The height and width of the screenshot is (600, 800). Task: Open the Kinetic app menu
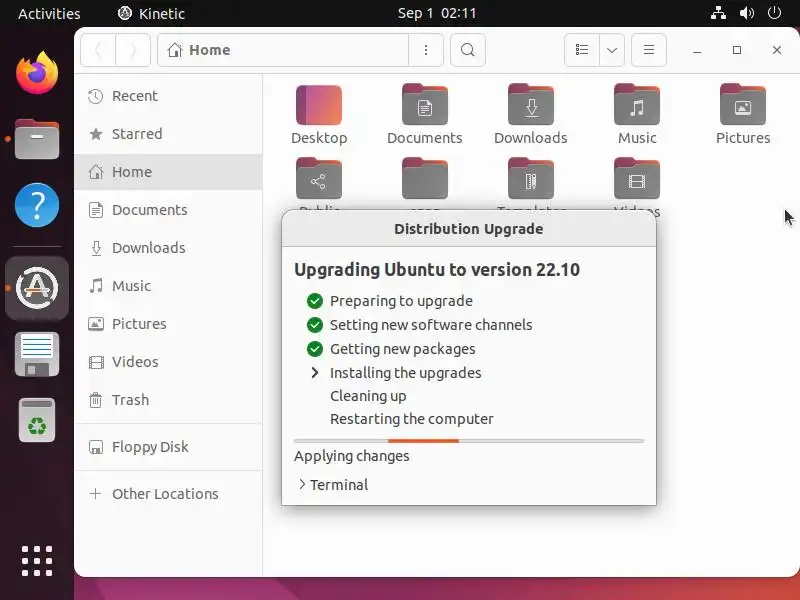click(151, 13)
